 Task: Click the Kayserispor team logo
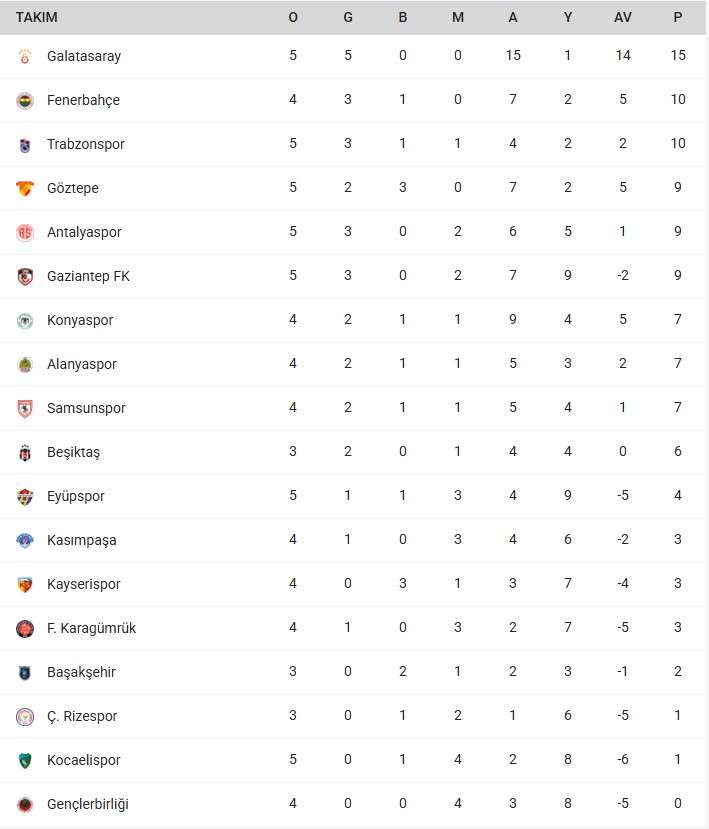pos(25,585)
